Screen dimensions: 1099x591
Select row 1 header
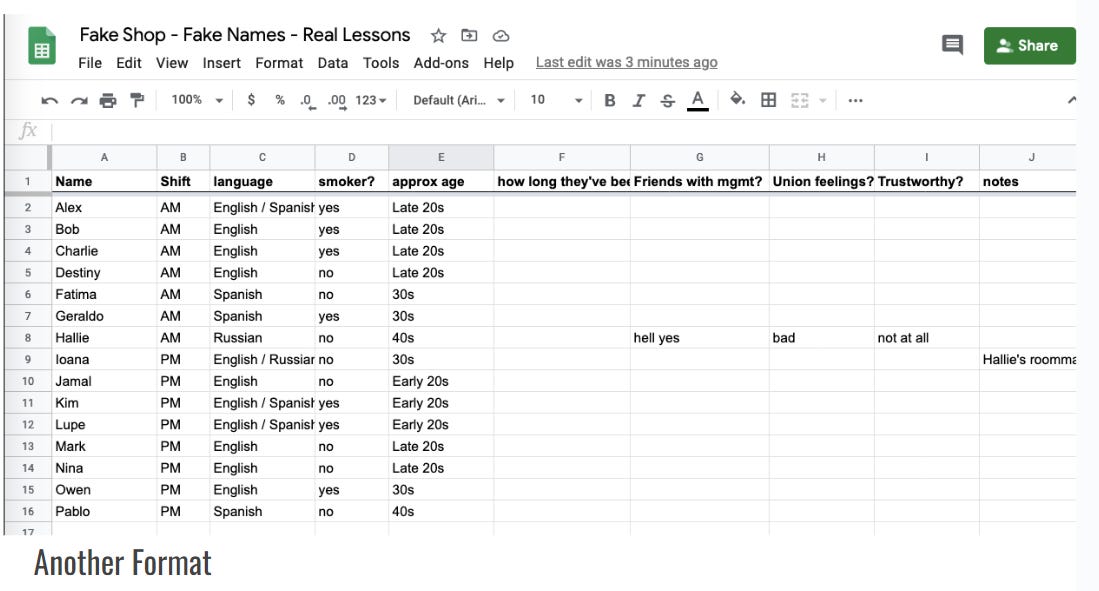(27, 182)
